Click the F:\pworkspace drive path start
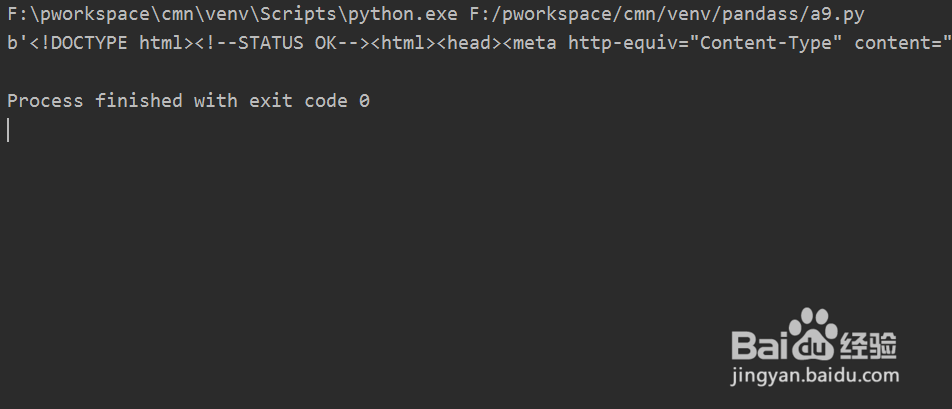 [x=78, y=16]
